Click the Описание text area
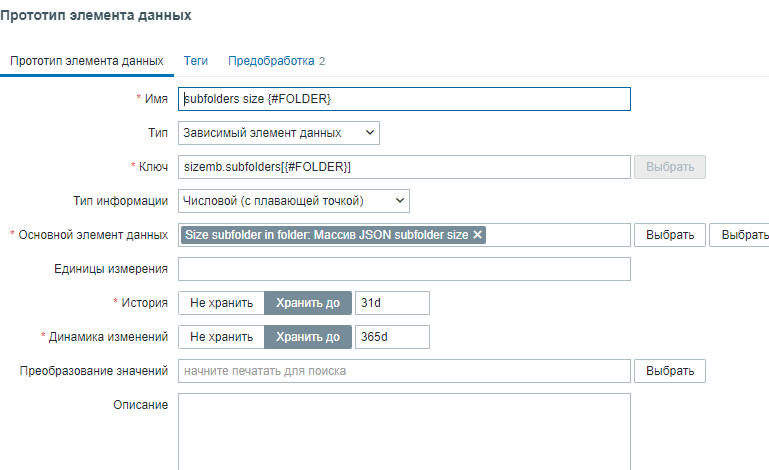The image size is (769, 470). click(x=404, y=430)
